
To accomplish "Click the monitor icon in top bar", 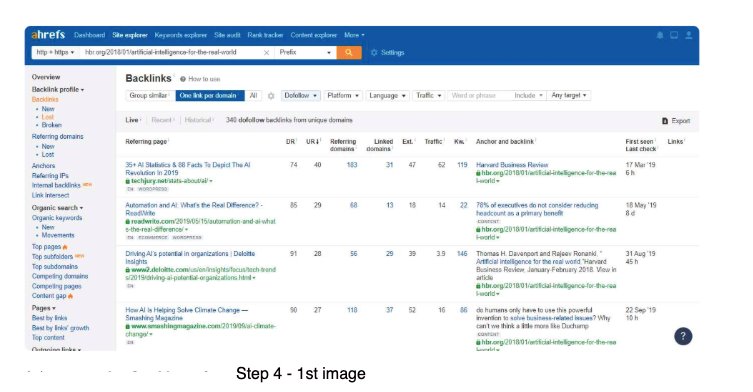I will pos(674,35).
